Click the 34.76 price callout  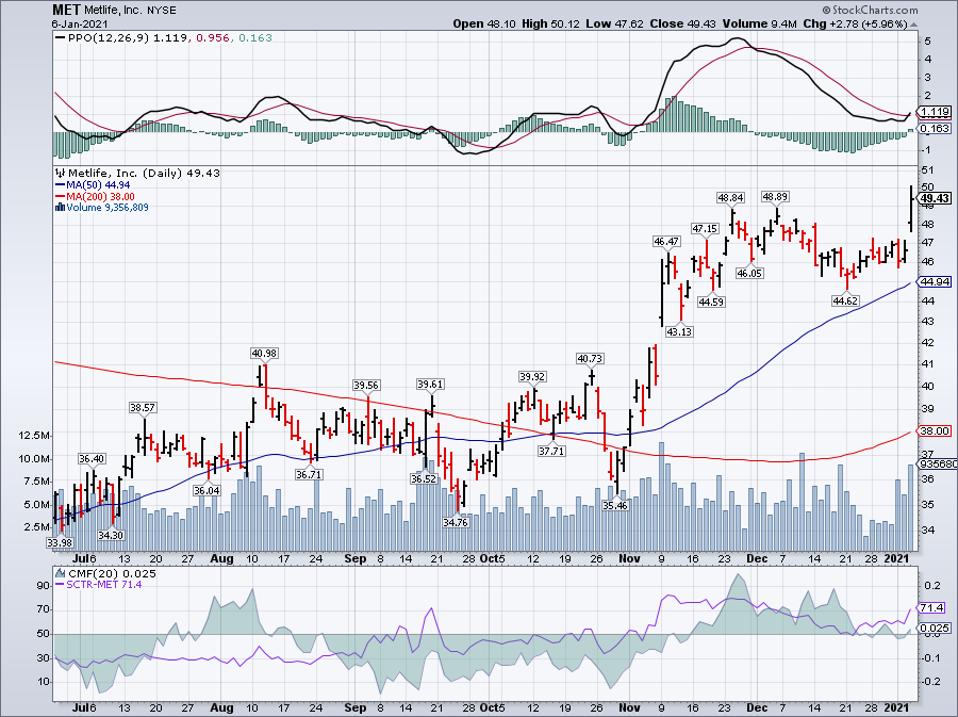click(x=456, y=523)
